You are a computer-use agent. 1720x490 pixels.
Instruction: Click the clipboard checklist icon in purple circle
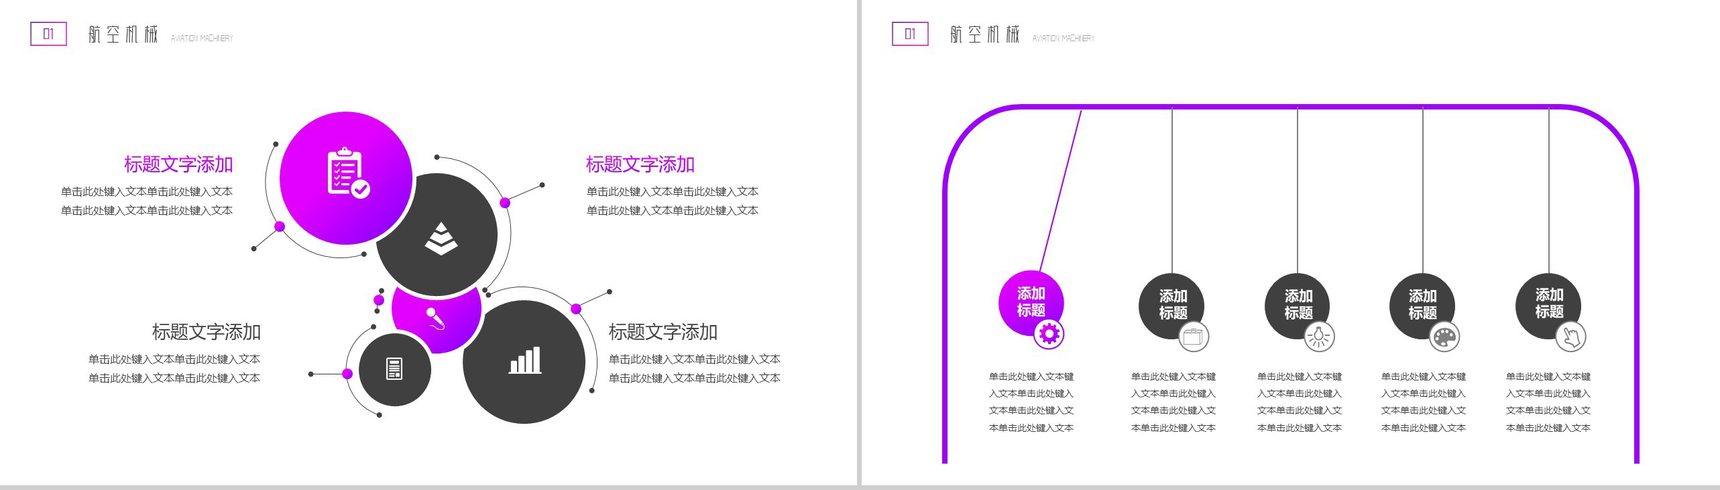pyautogui.click(x=347, y=173)
